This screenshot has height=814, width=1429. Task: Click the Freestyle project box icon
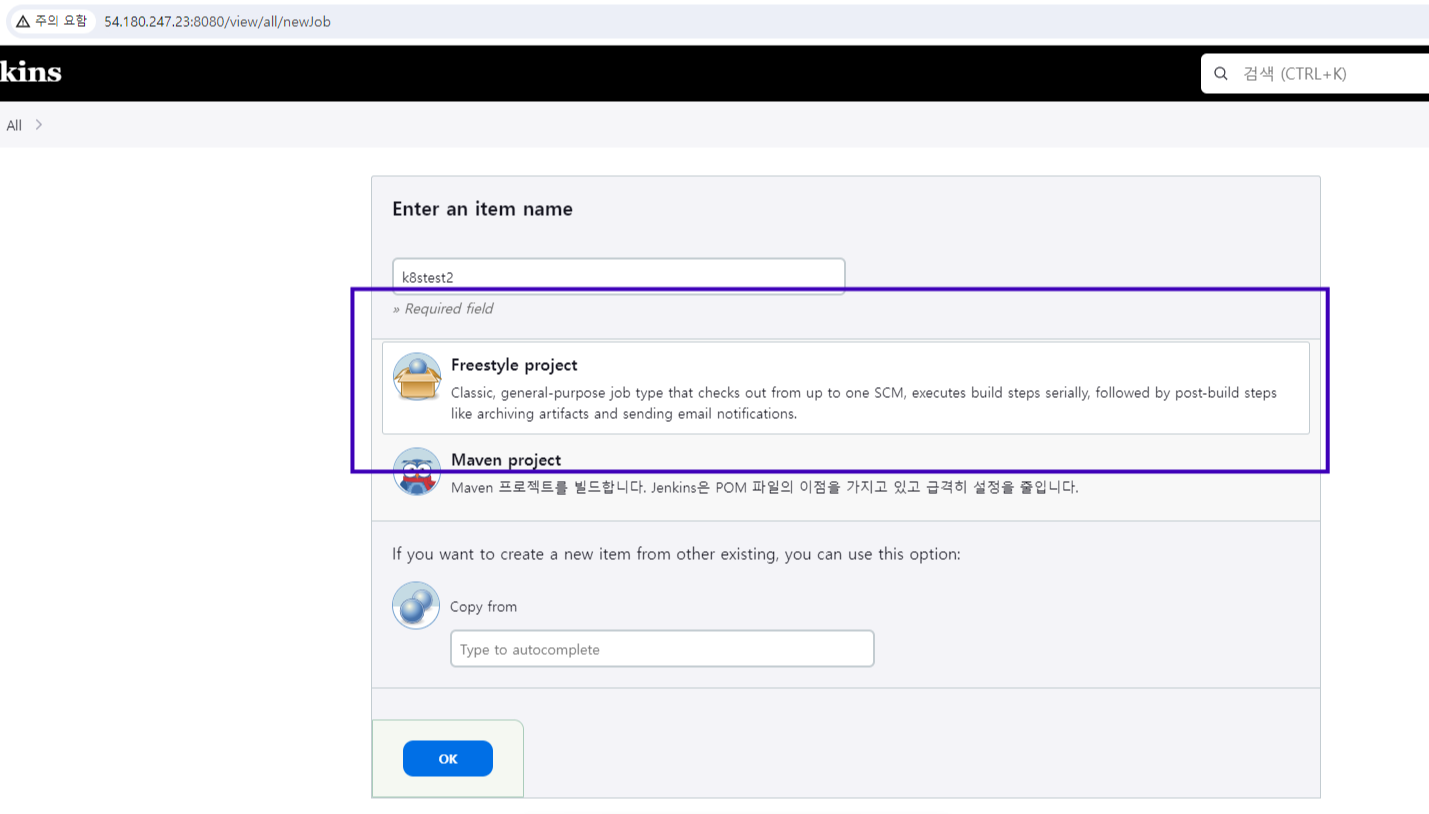tap(417, 377)
